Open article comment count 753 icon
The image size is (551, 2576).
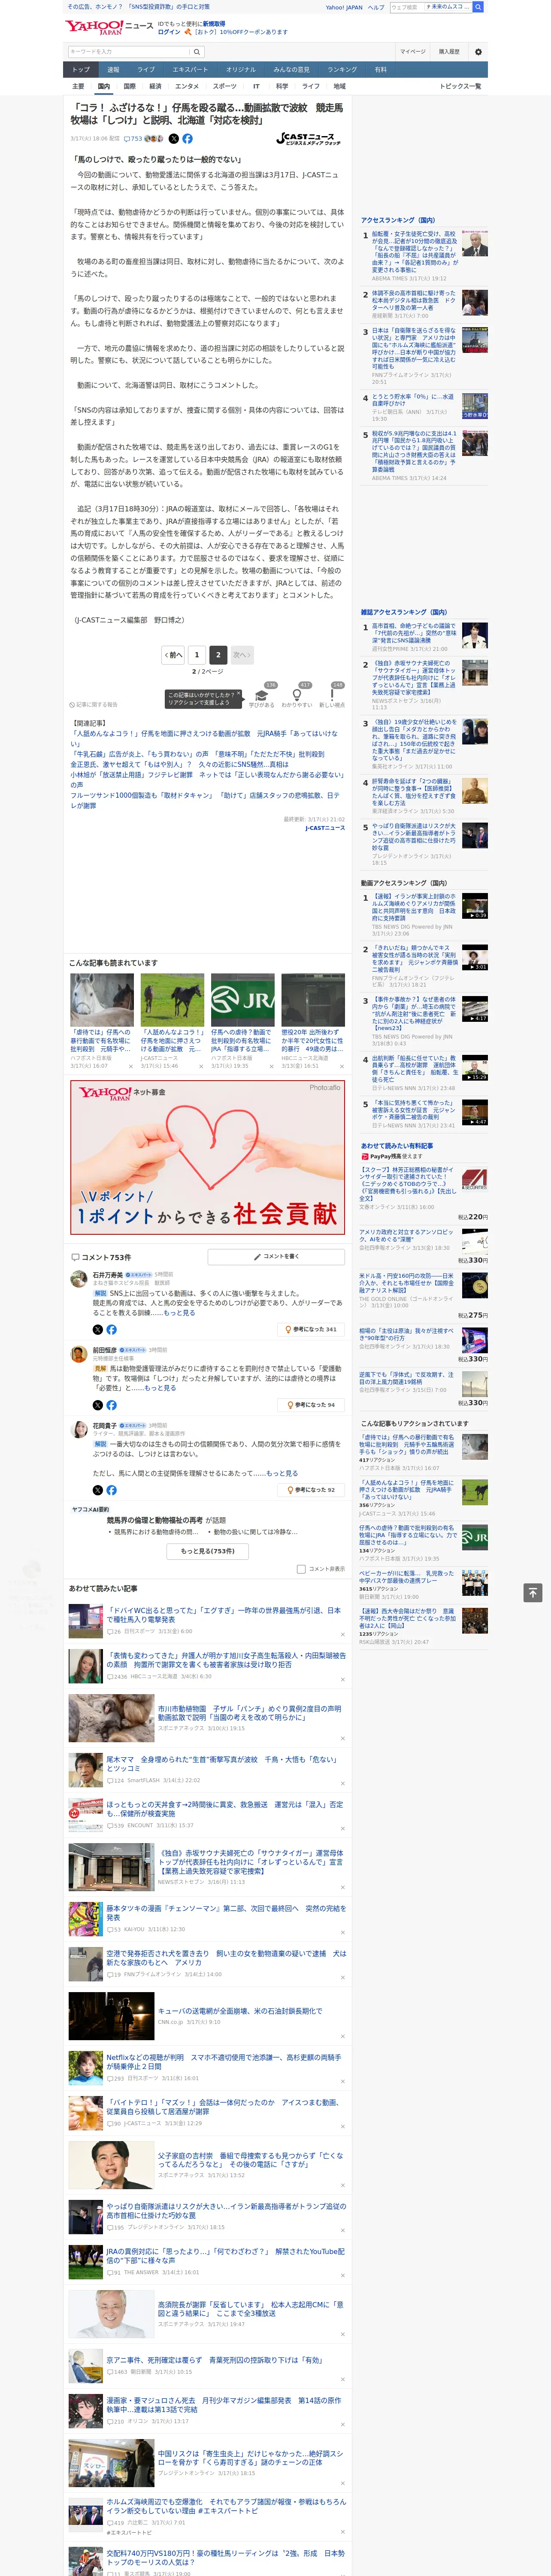(x=133, y=139)
